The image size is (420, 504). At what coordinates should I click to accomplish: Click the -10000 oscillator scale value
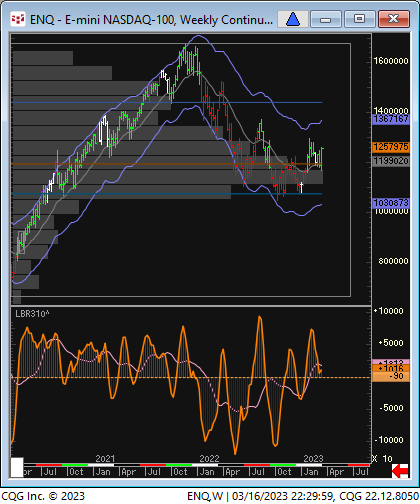coord(390,440)
